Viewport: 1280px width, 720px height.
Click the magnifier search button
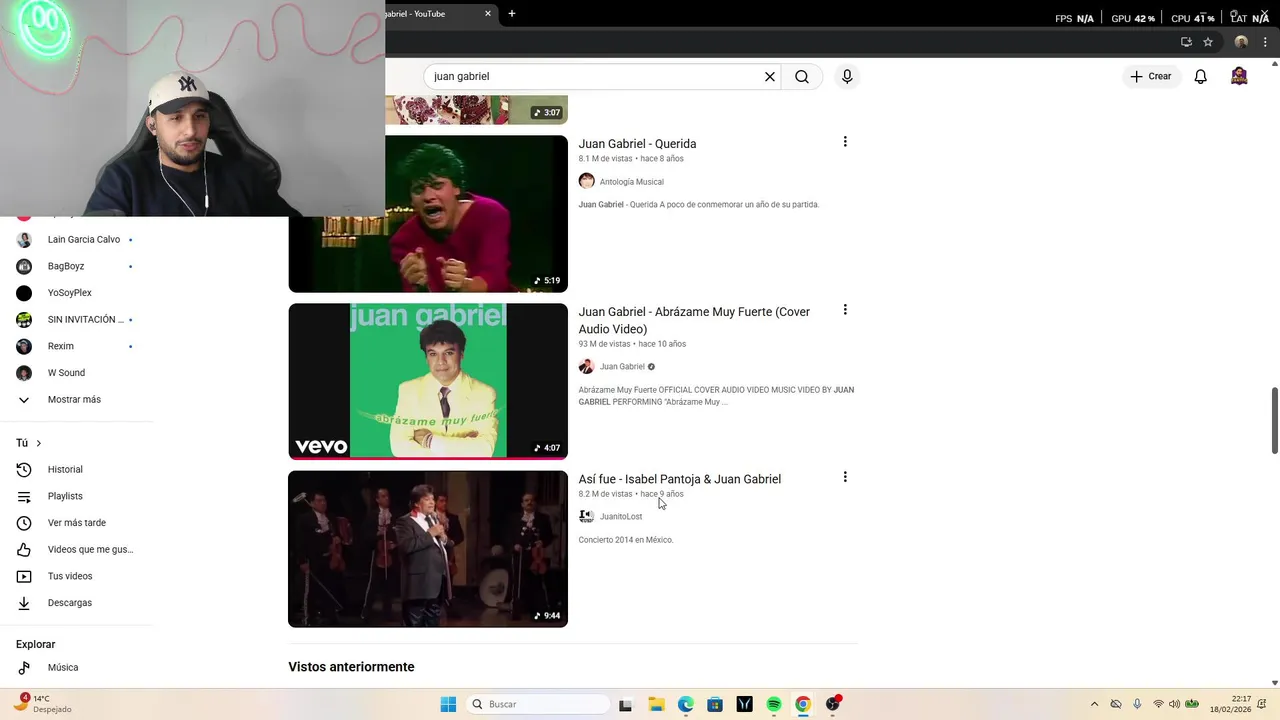coord(802,77)
